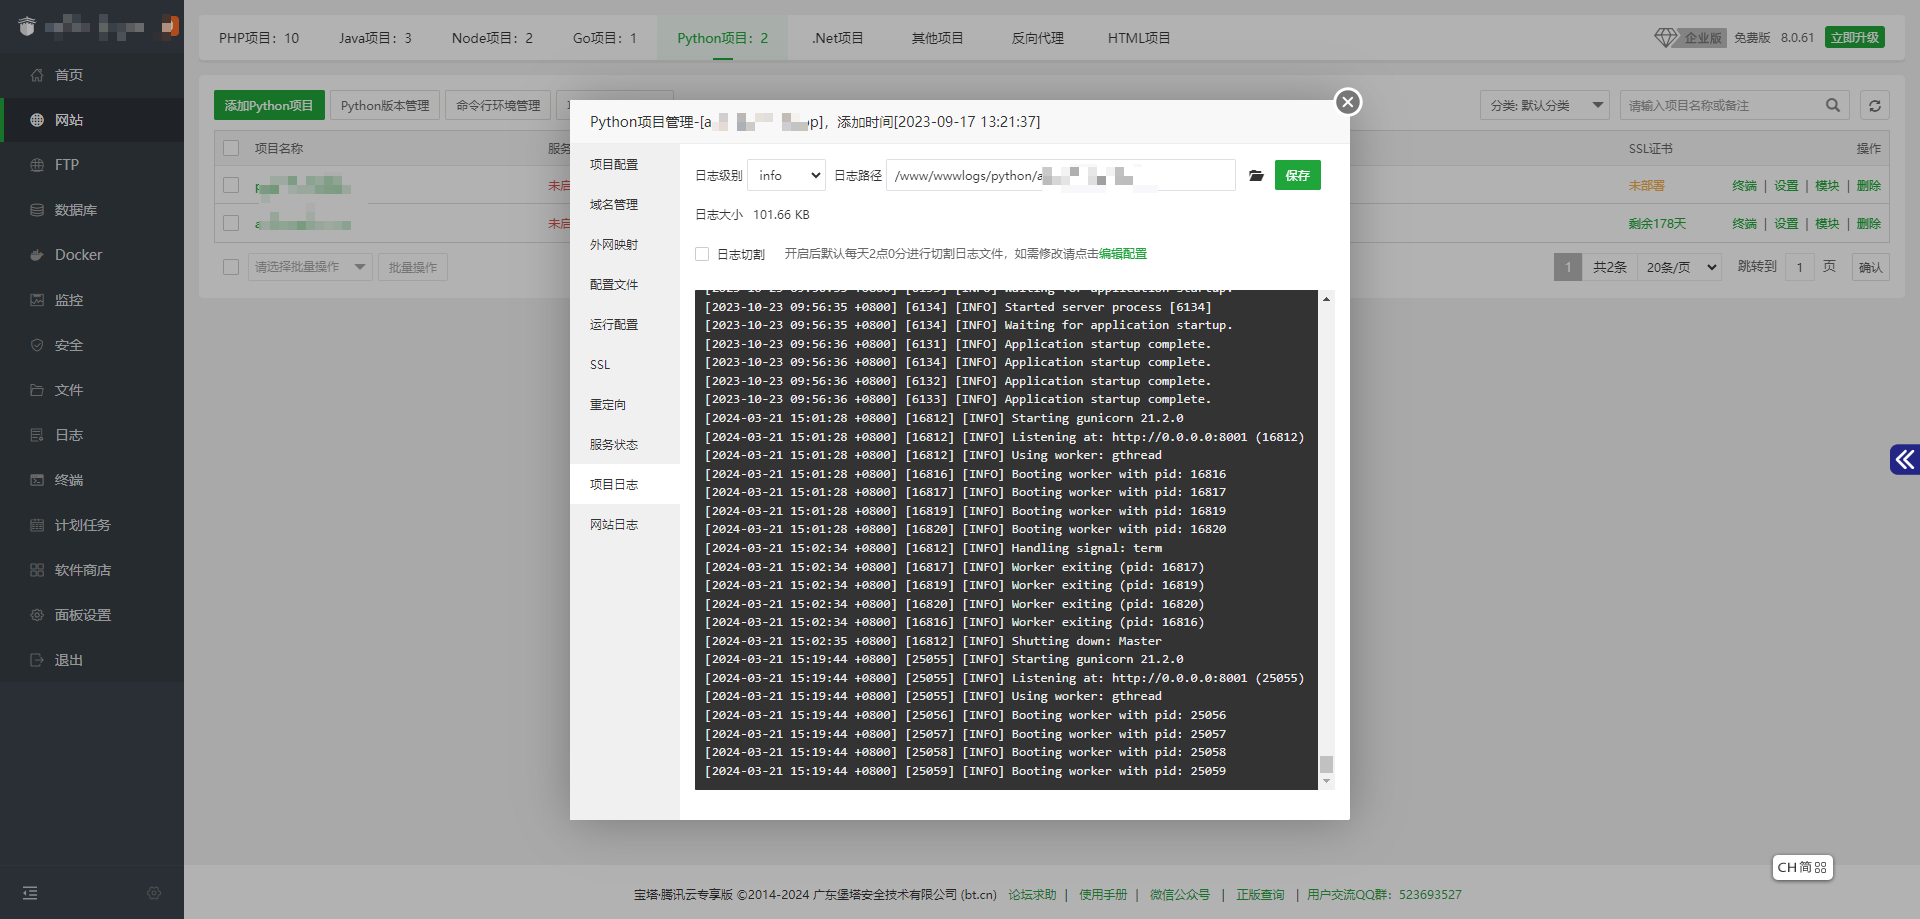Viewport: 1920px width, 919px height.
Task: Click the 添加Python项目 button
Action: click(x=269, y=105)
